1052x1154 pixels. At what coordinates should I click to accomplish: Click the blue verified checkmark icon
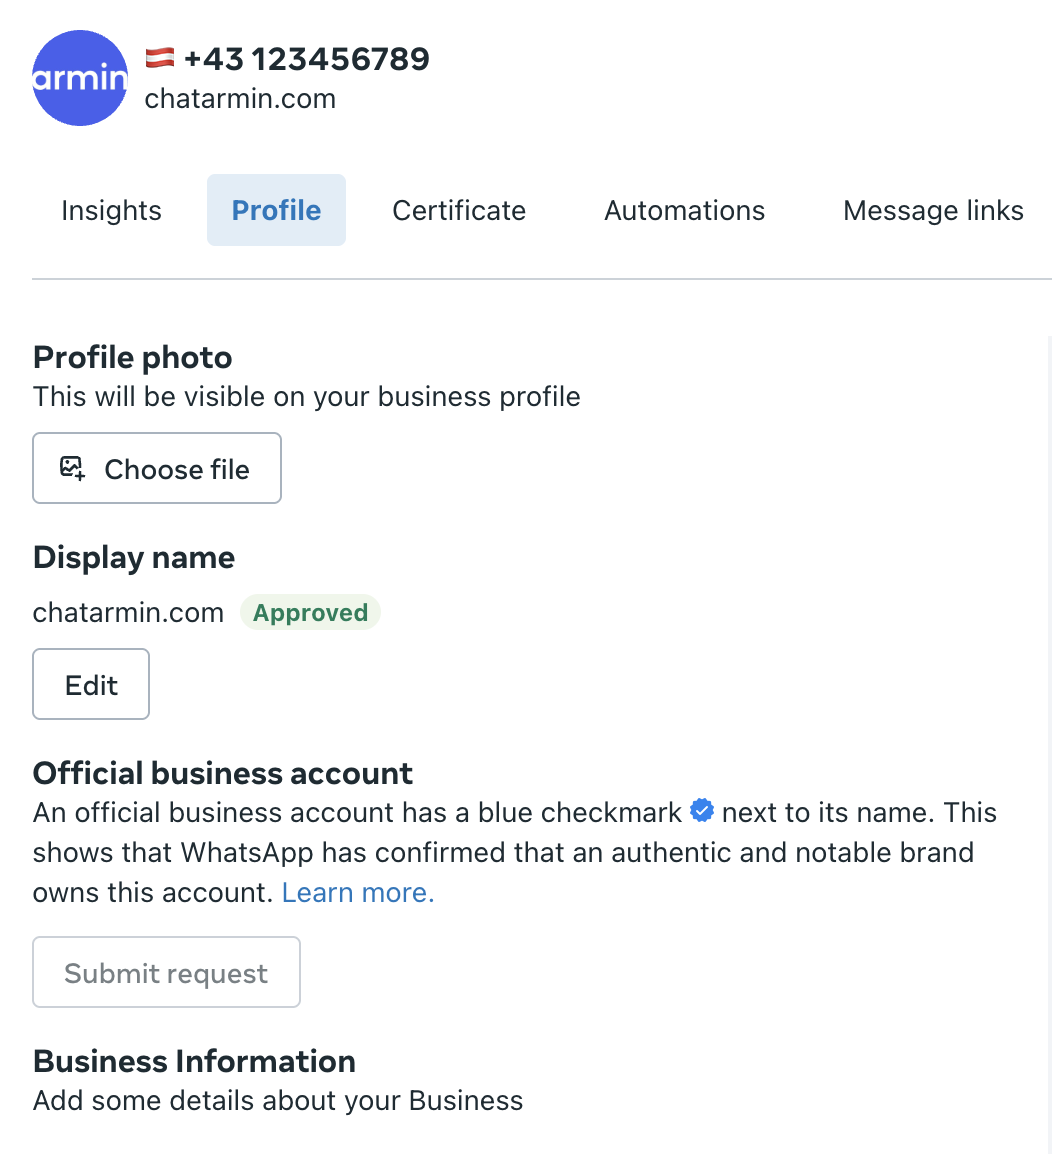click(702, 811)
